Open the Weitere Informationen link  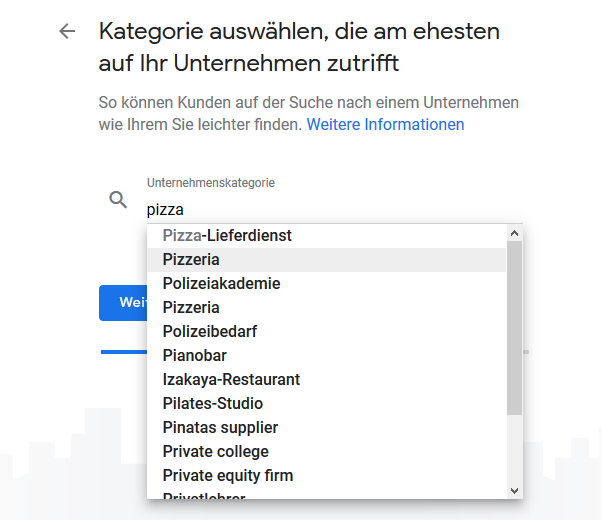(385, 125)
